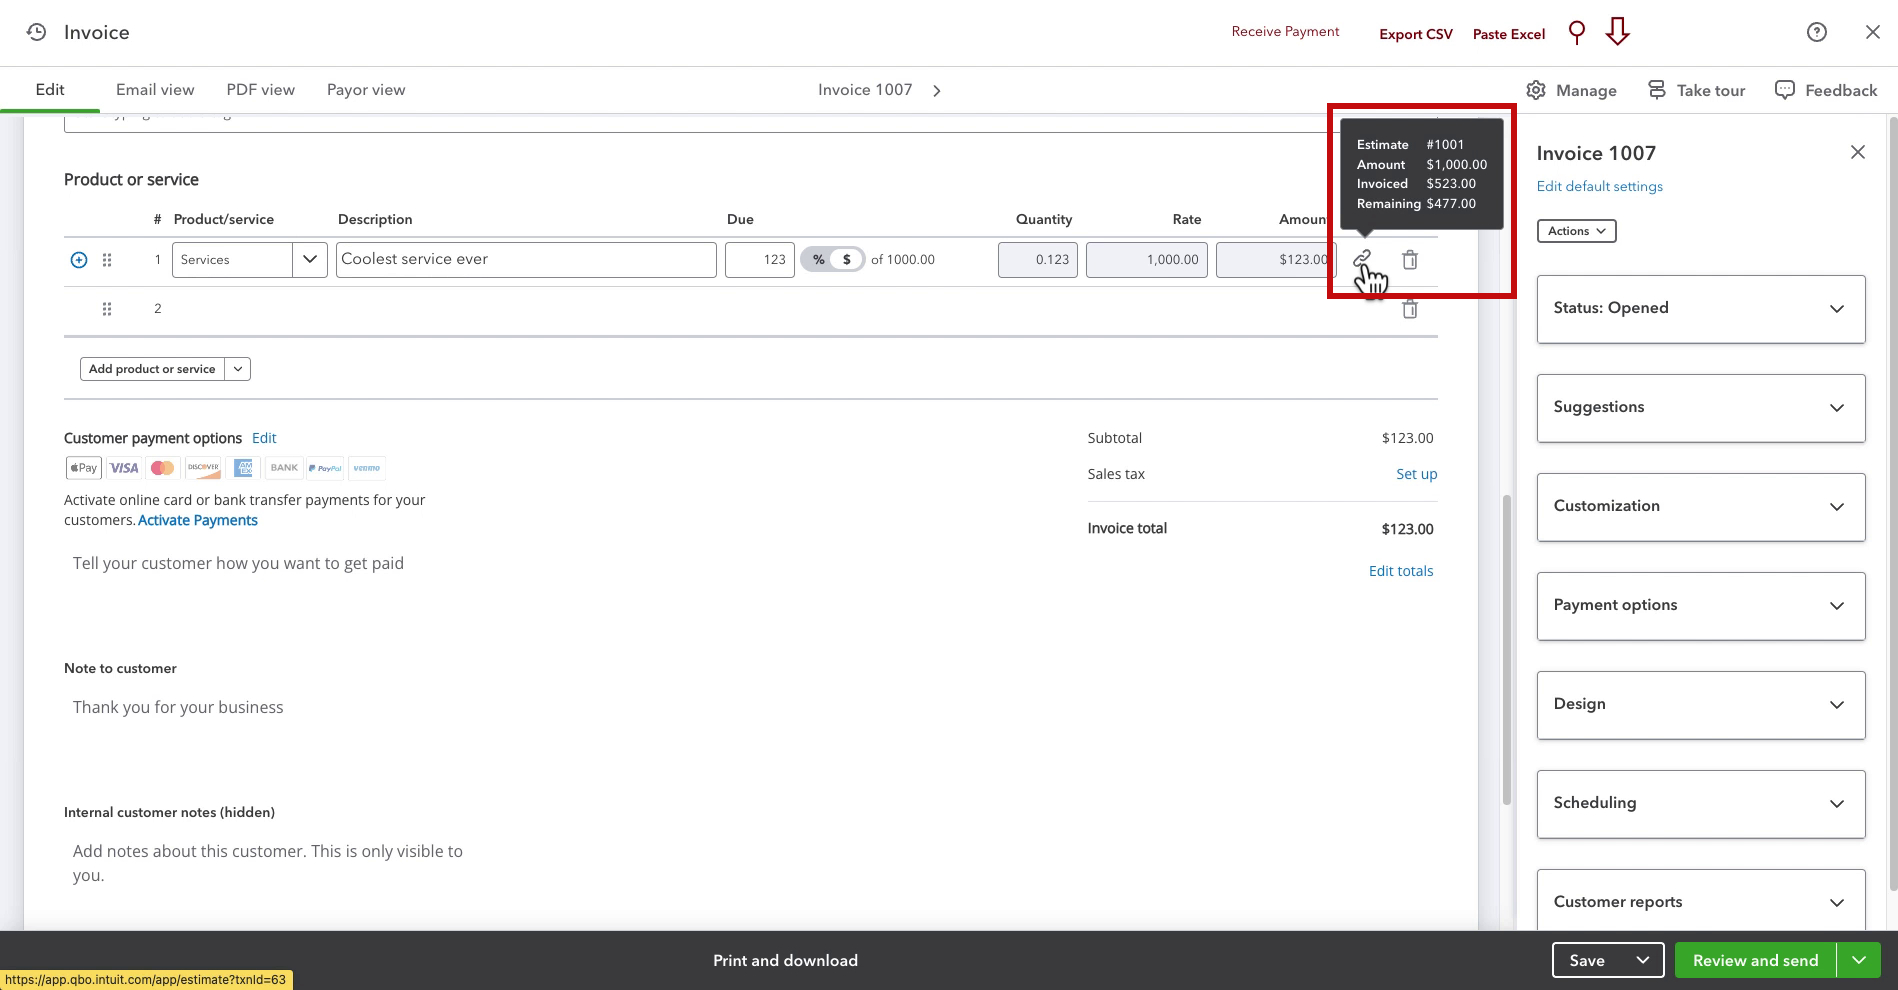Open the invoice history clock icon

[x=36, y=32]
